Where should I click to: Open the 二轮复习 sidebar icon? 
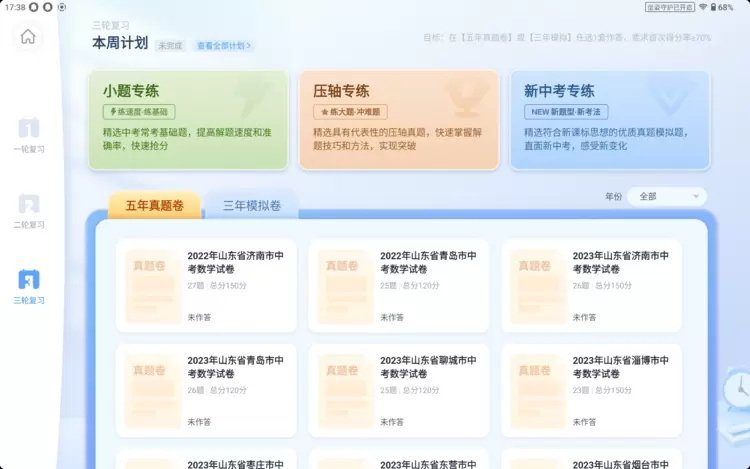point(28,204)
